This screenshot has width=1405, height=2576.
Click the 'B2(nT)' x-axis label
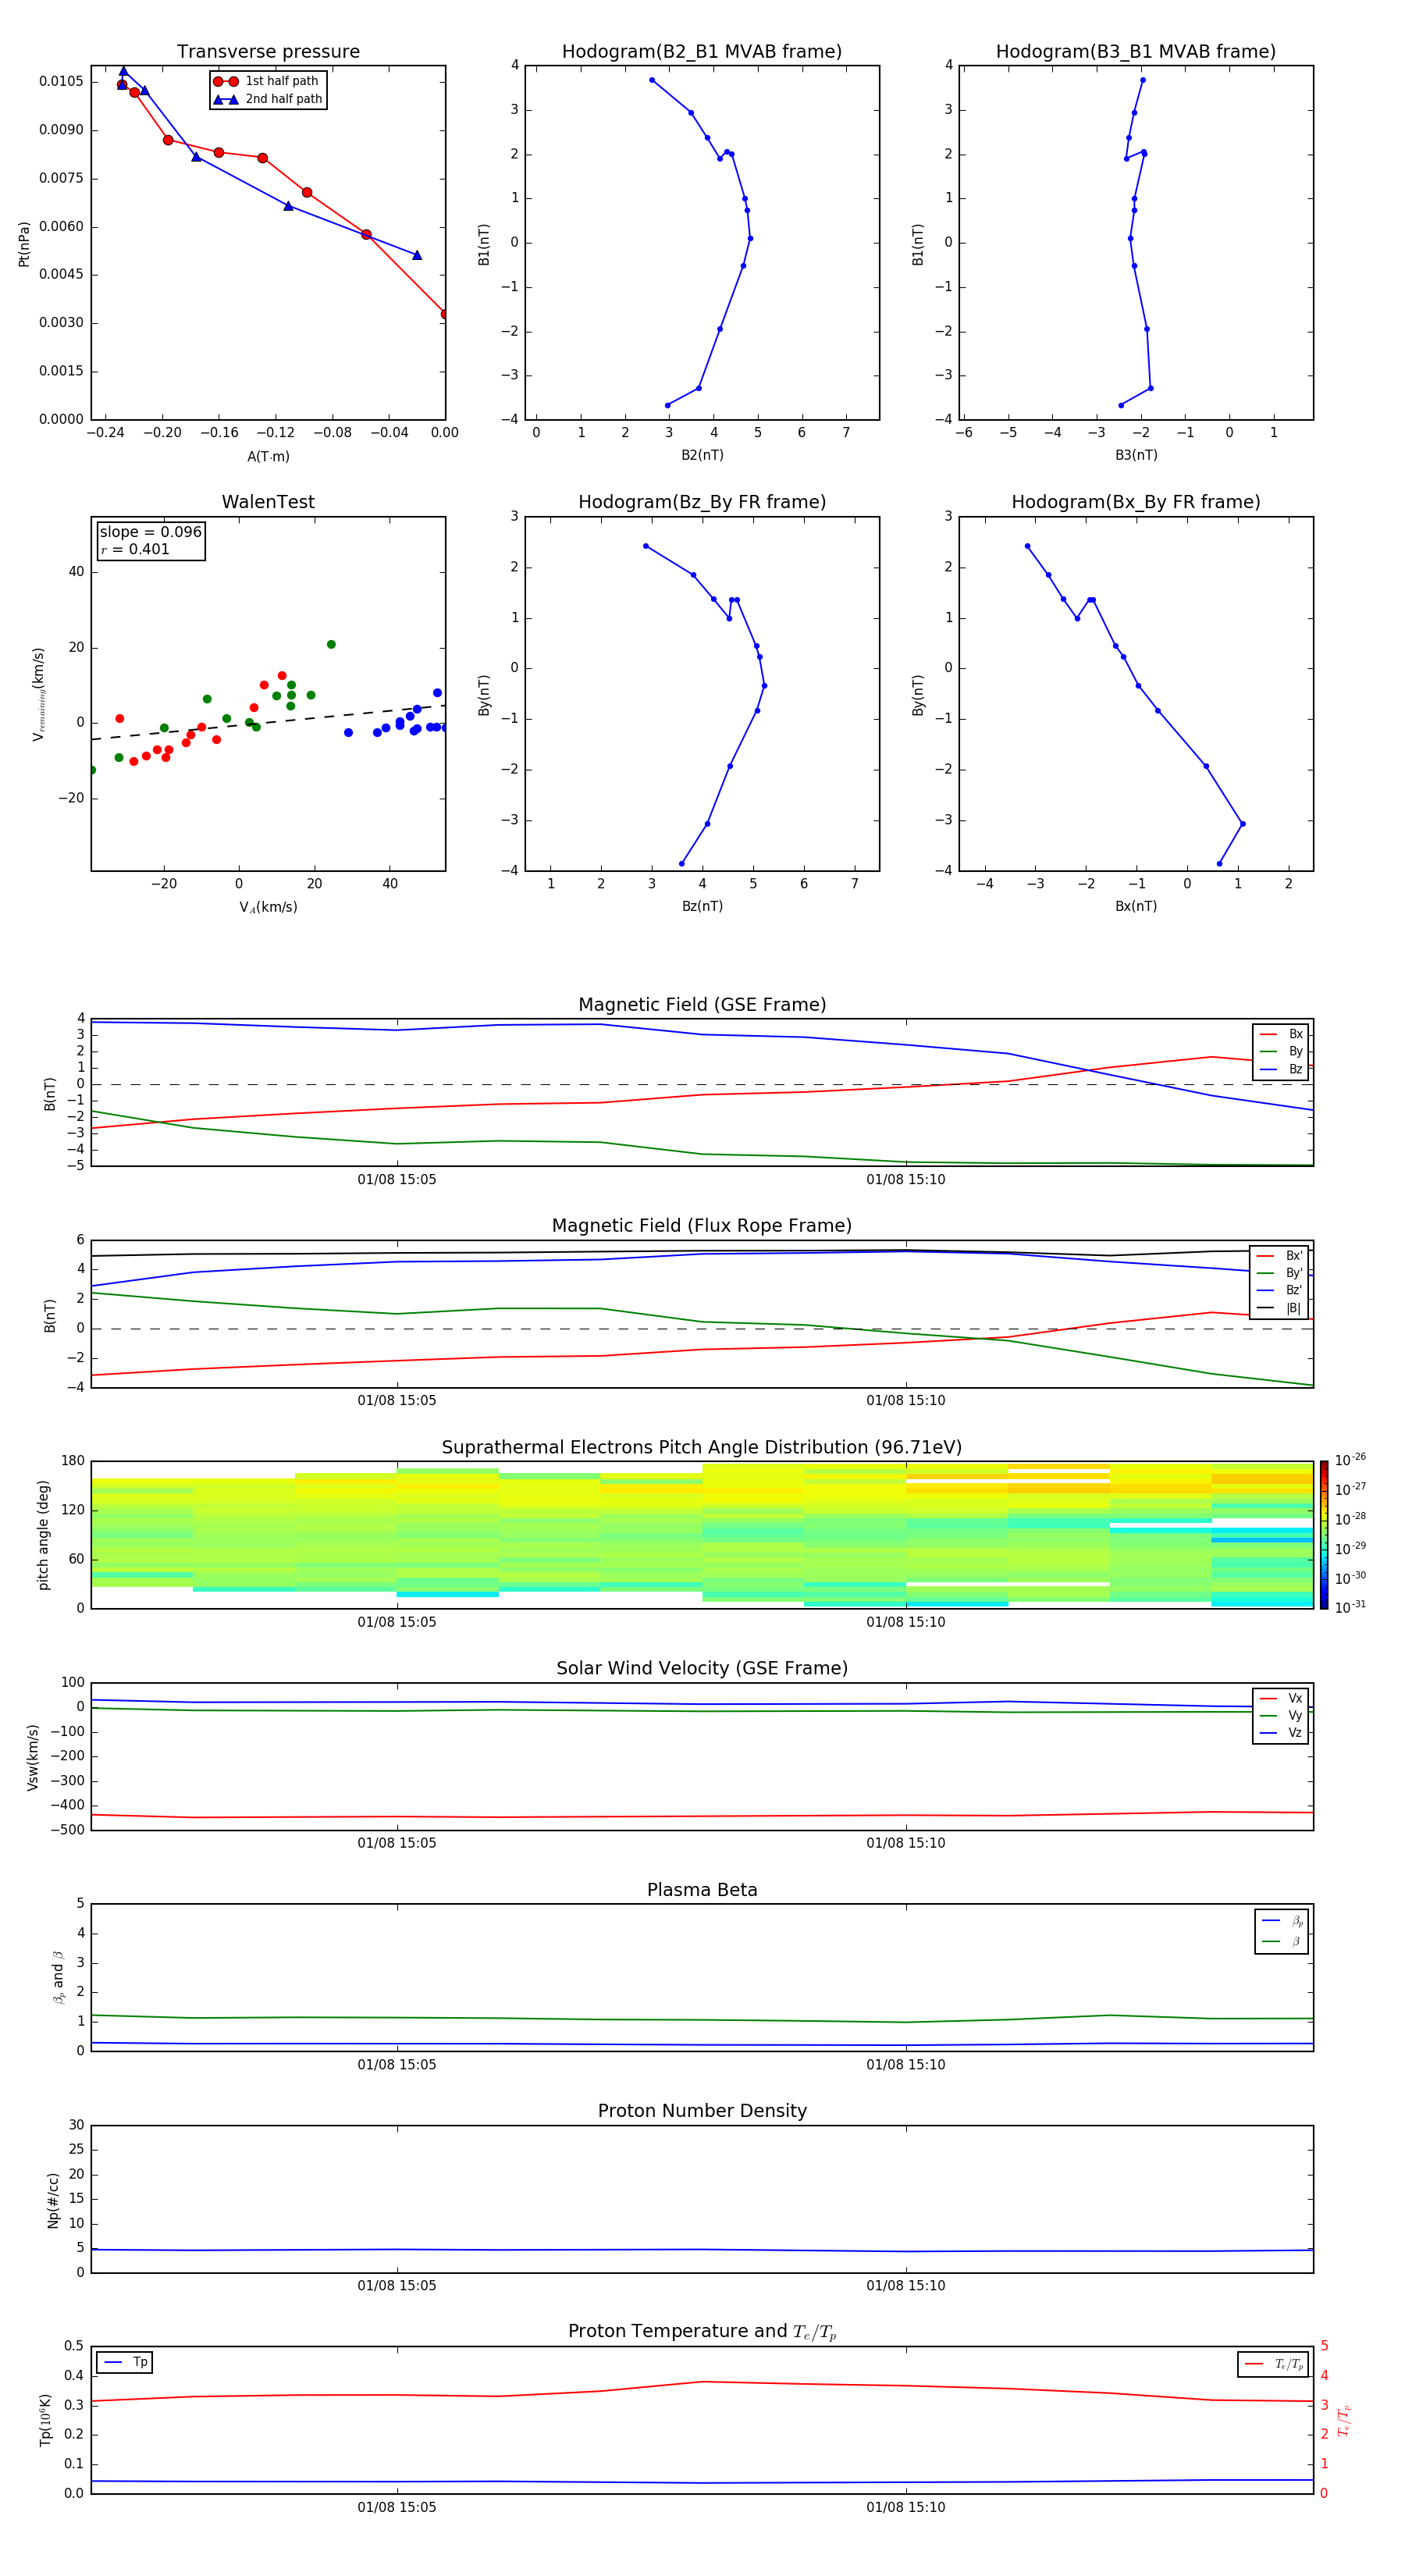click(x=702, y=455)
